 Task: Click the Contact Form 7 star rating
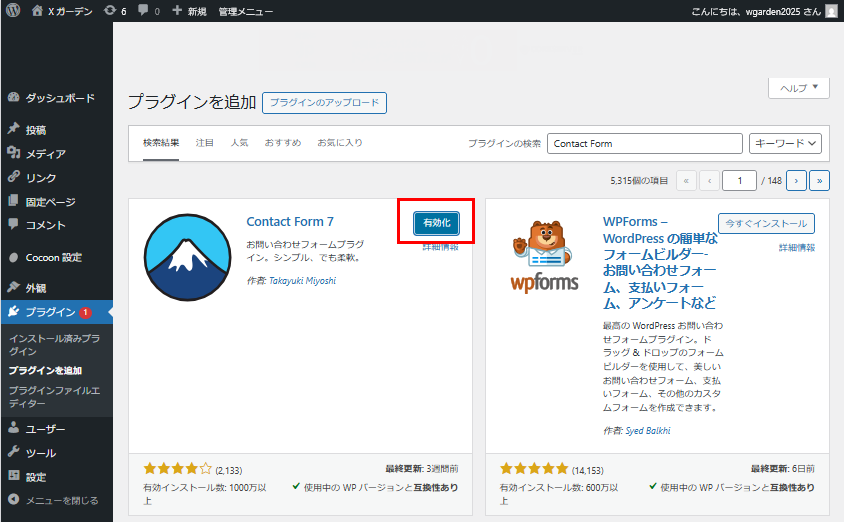178,469
